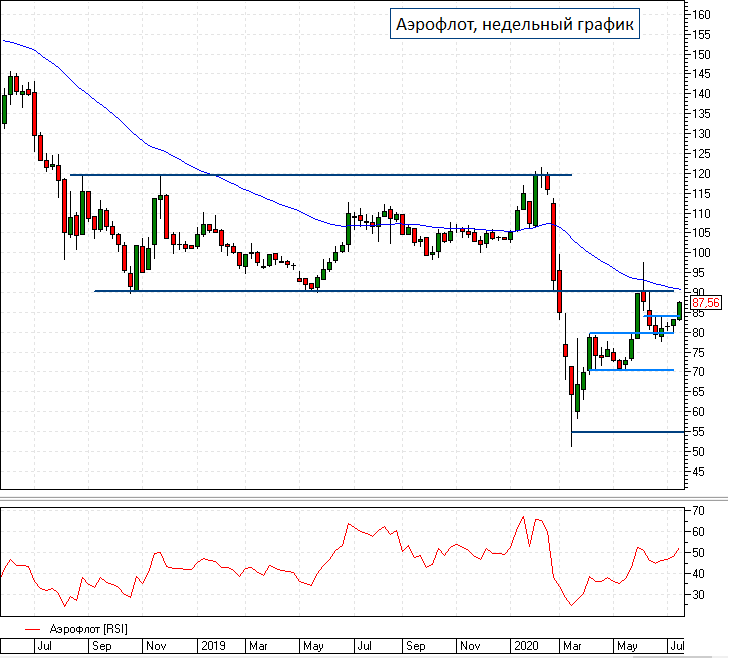Select the dark blue support line at 55

(x=628, y=432)
